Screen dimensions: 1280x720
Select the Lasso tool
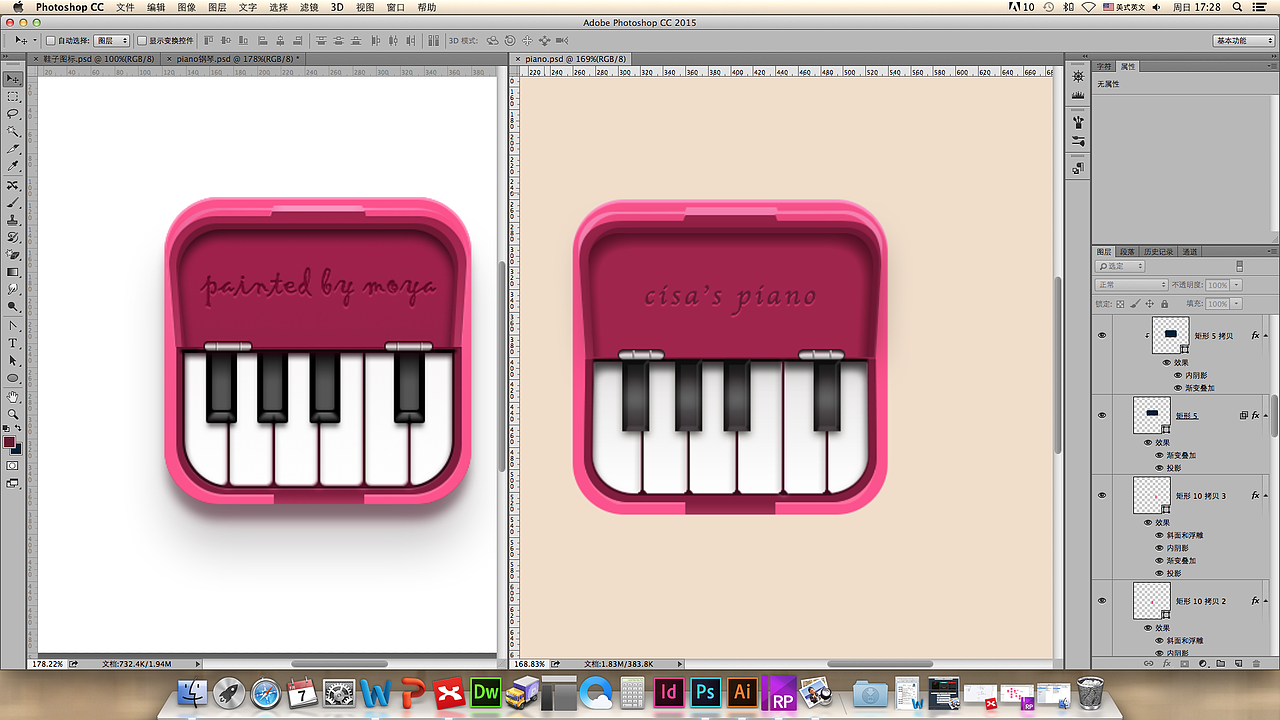coord(13,114)
